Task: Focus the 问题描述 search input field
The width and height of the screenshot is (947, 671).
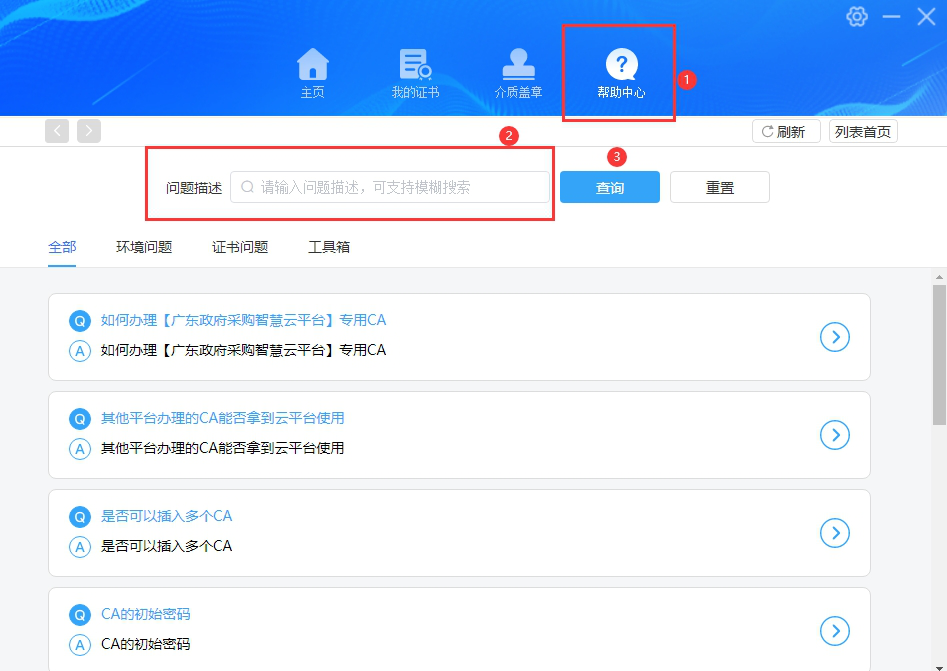Action: point(390,187)
